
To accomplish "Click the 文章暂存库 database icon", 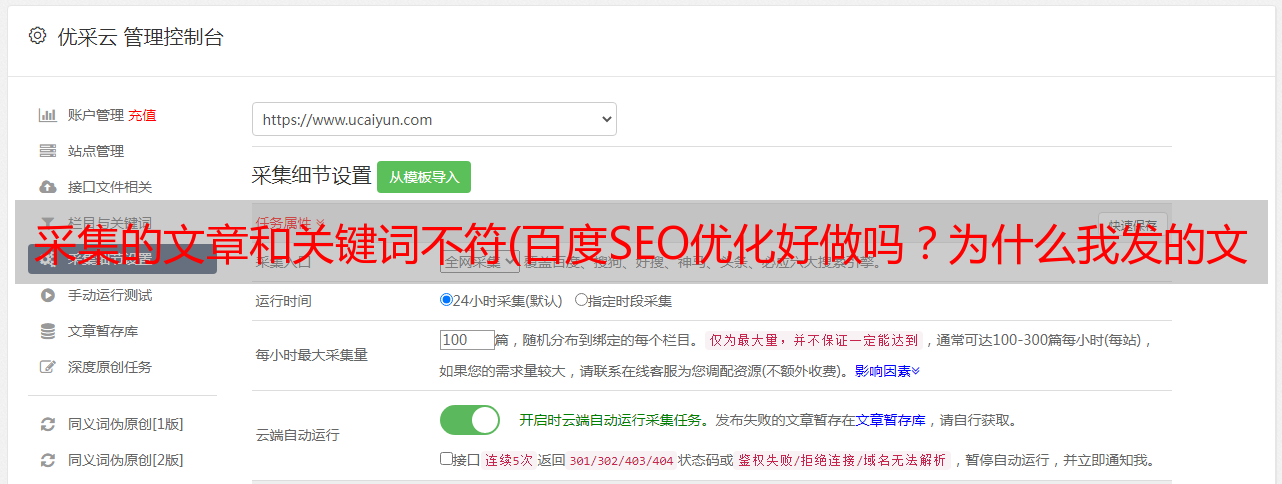I will point(47,331).
